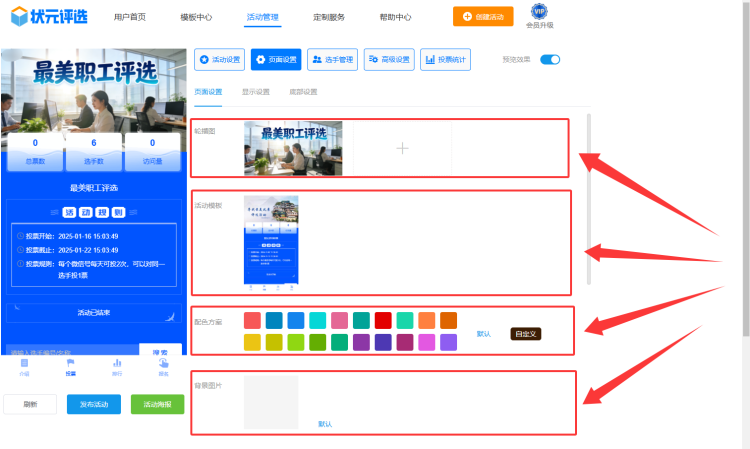Click the 投票开始 date line
Image resolution: width=750 pixels, height=449 pixels.
click(x=67, y=236)
